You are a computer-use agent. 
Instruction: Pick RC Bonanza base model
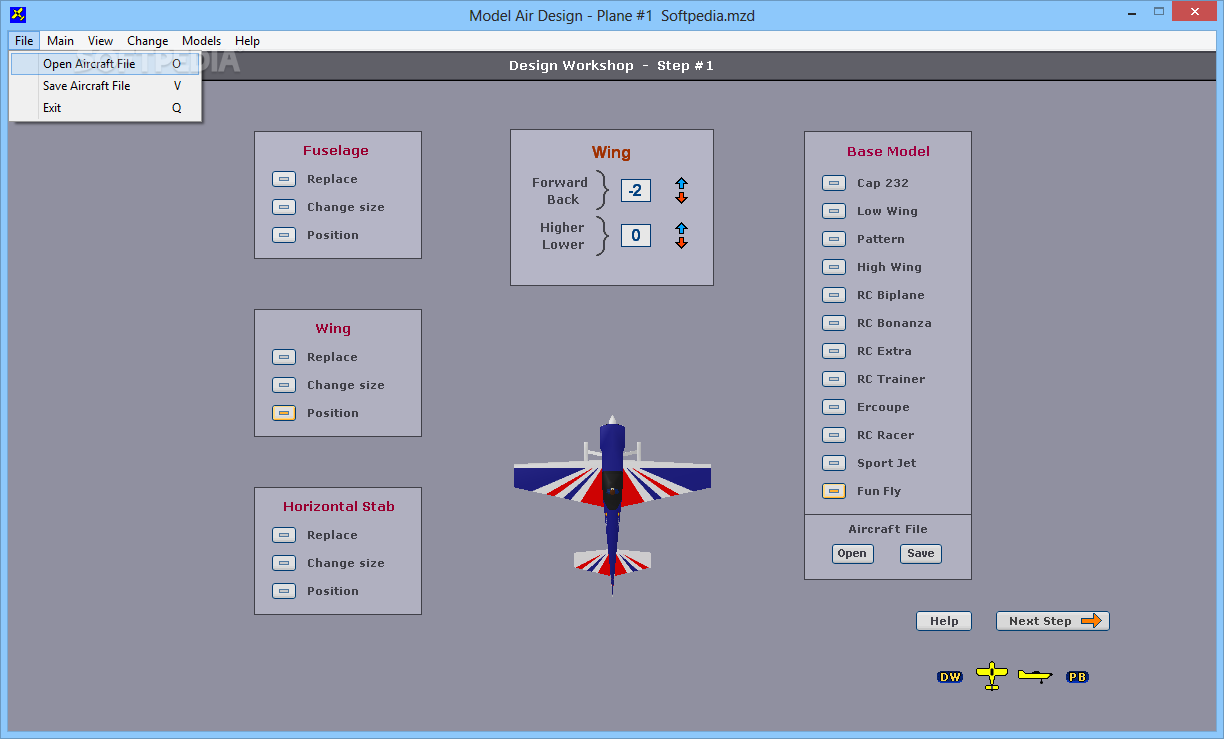coord(834,323)
